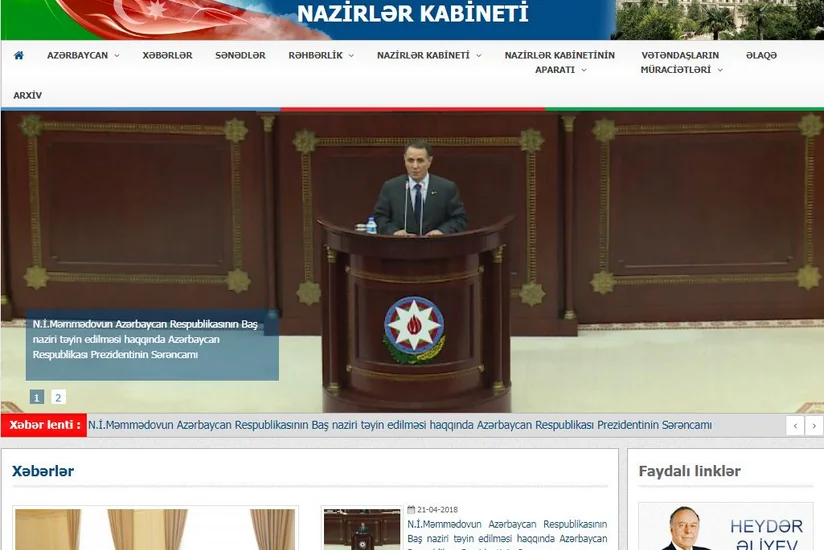The width and height of the screenshot is (824, 550).
Task: Show previous news ticker item
Action: click(x=795, y=425)
